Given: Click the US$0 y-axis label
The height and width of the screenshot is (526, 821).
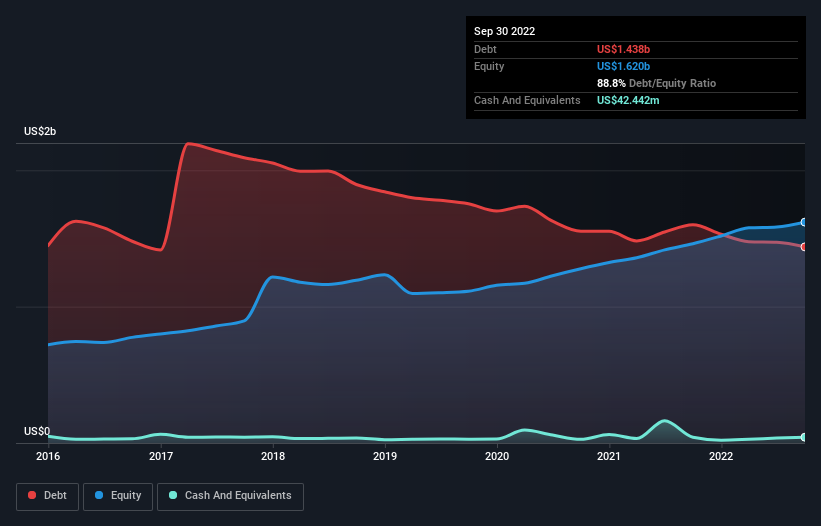Looking at the screenshot, I should coord(37,431).
